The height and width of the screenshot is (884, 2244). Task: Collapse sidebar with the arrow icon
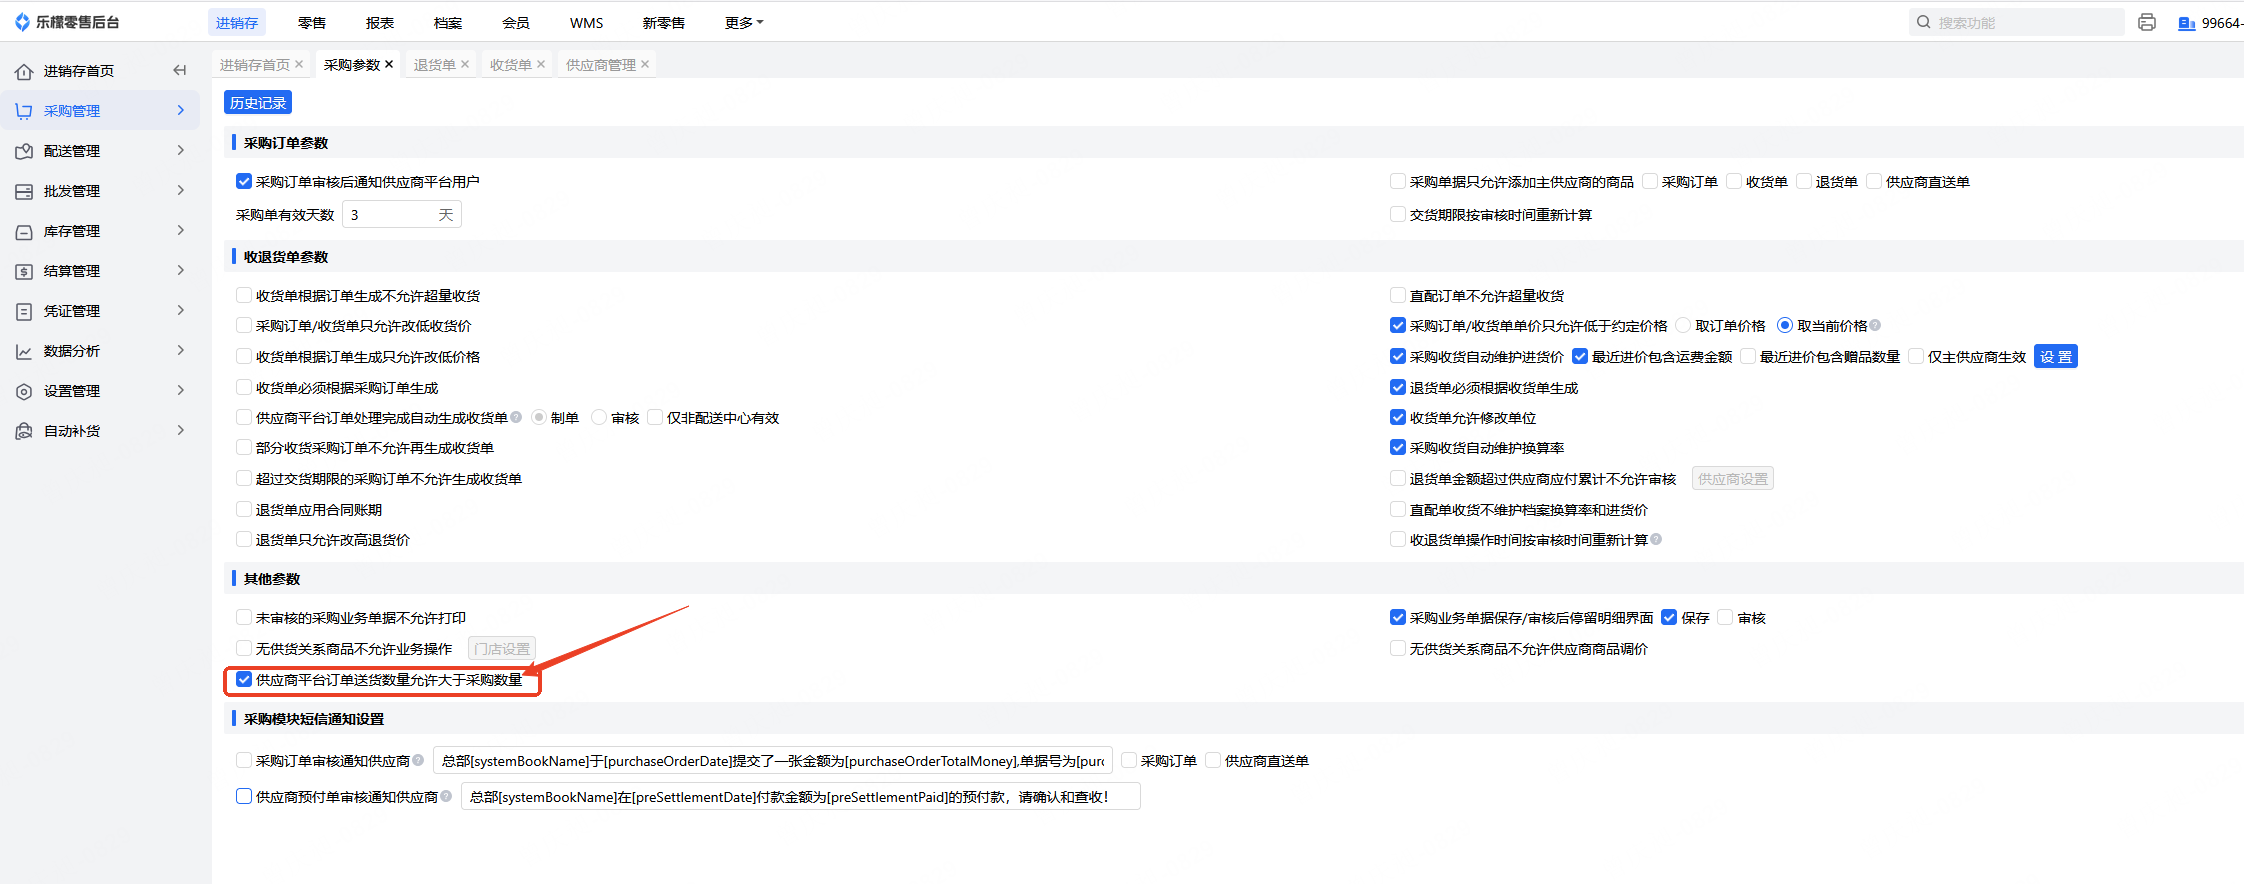[180, 70]
